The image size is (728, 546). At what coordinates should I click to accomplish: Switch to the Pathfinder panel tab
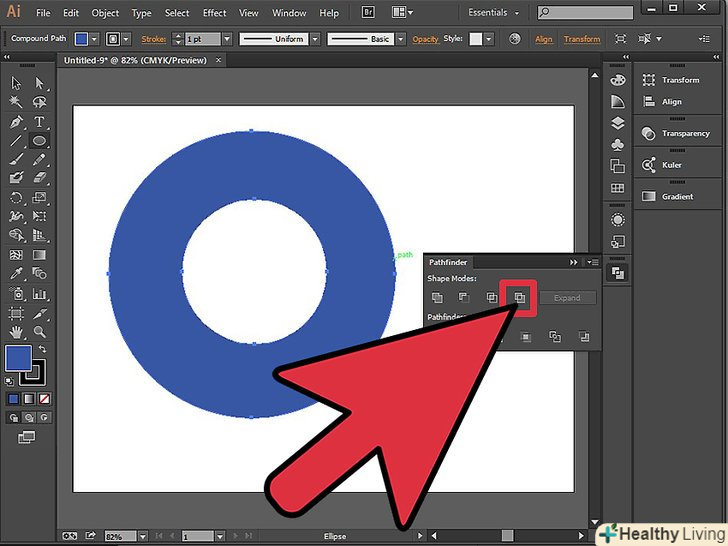coord(448,262)
